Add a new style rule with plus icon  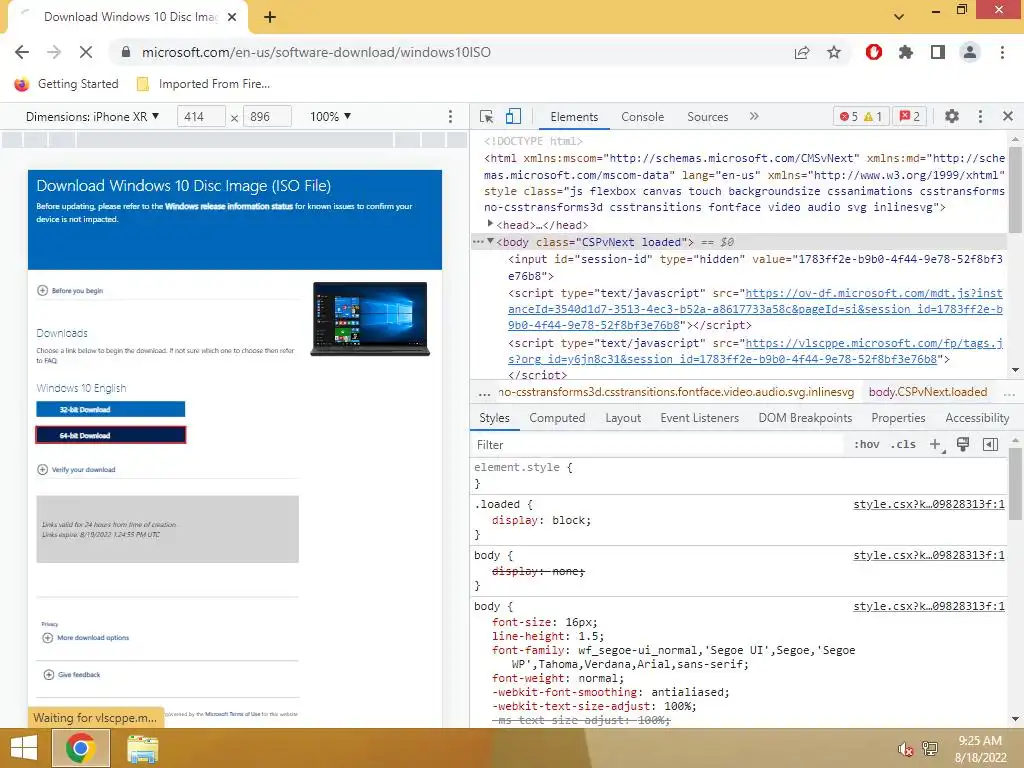coord(935,445)
